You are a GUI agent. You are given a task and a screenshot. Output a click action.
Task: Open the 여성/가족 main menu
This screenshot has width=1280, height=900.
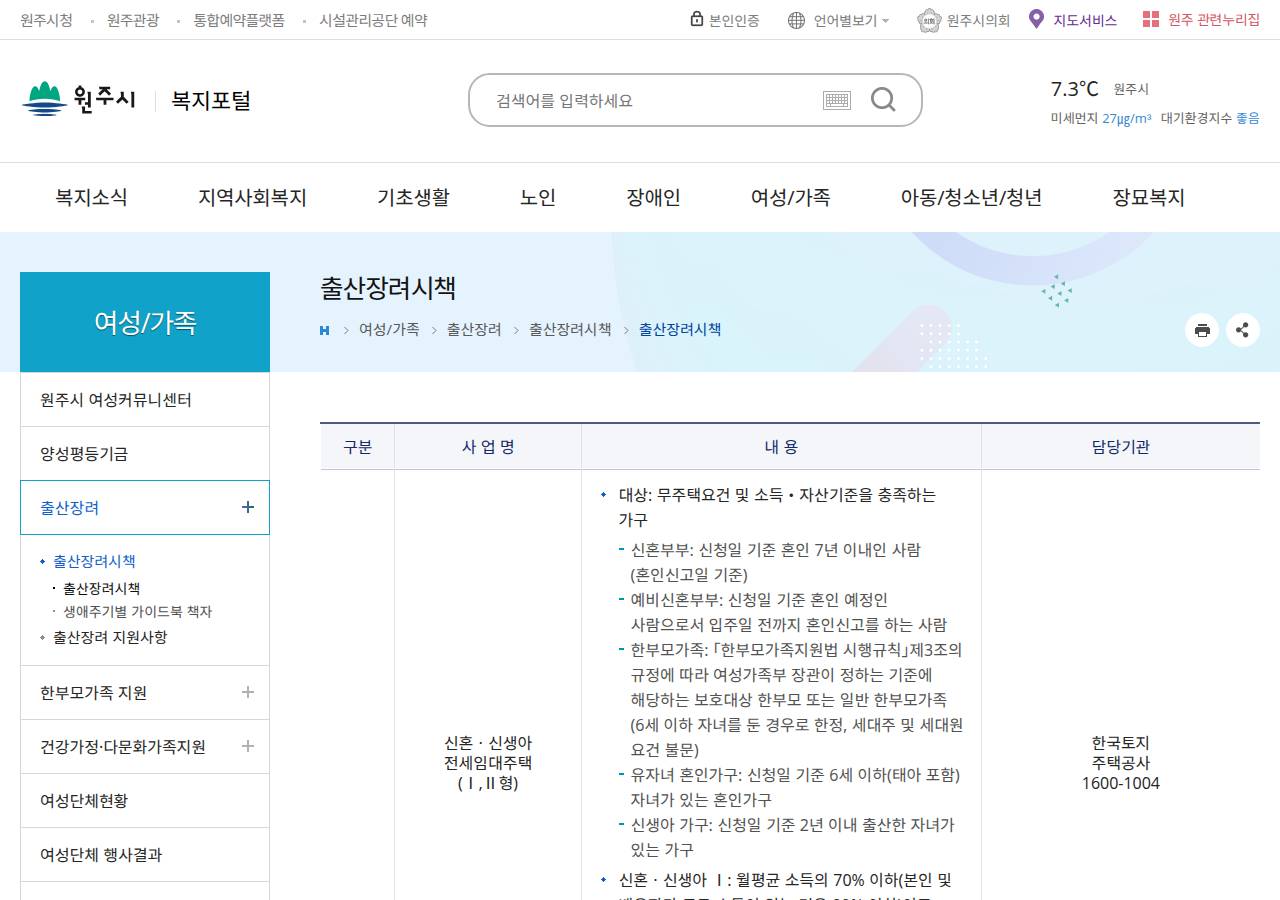[x=790, y=197]
